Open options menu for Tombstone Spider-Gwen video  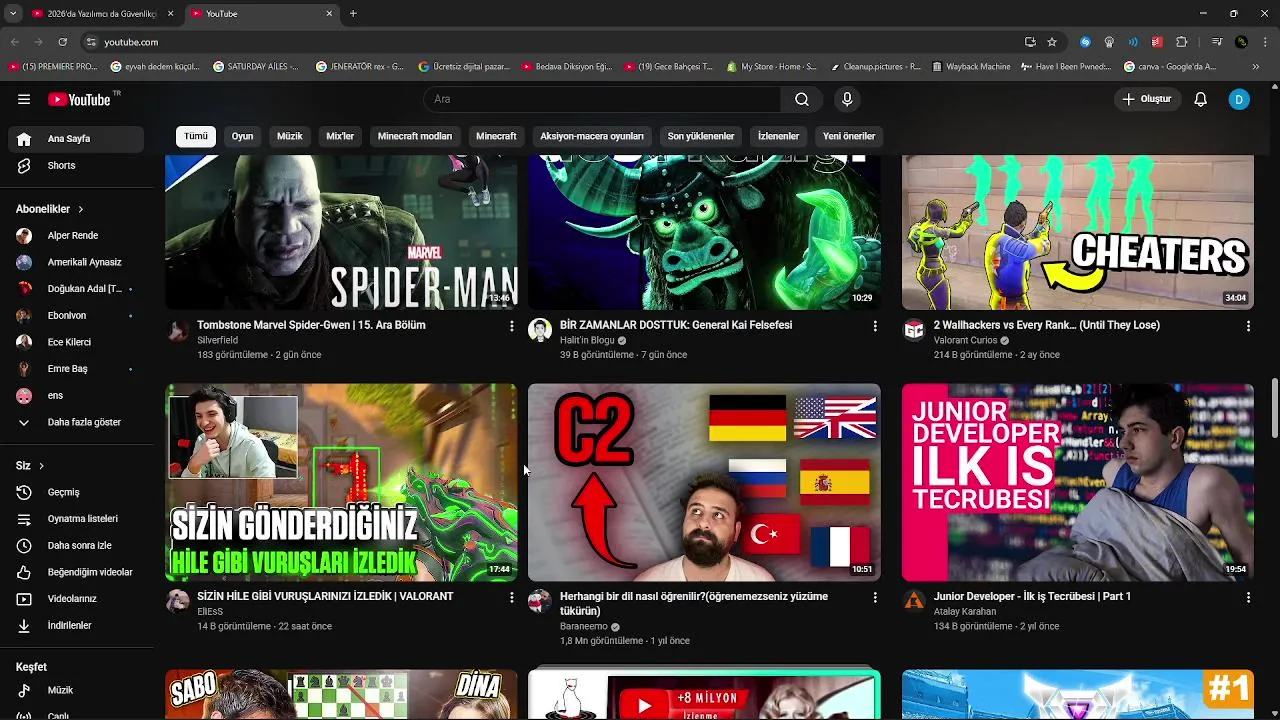pyautogui.click(x=511, y=326)
